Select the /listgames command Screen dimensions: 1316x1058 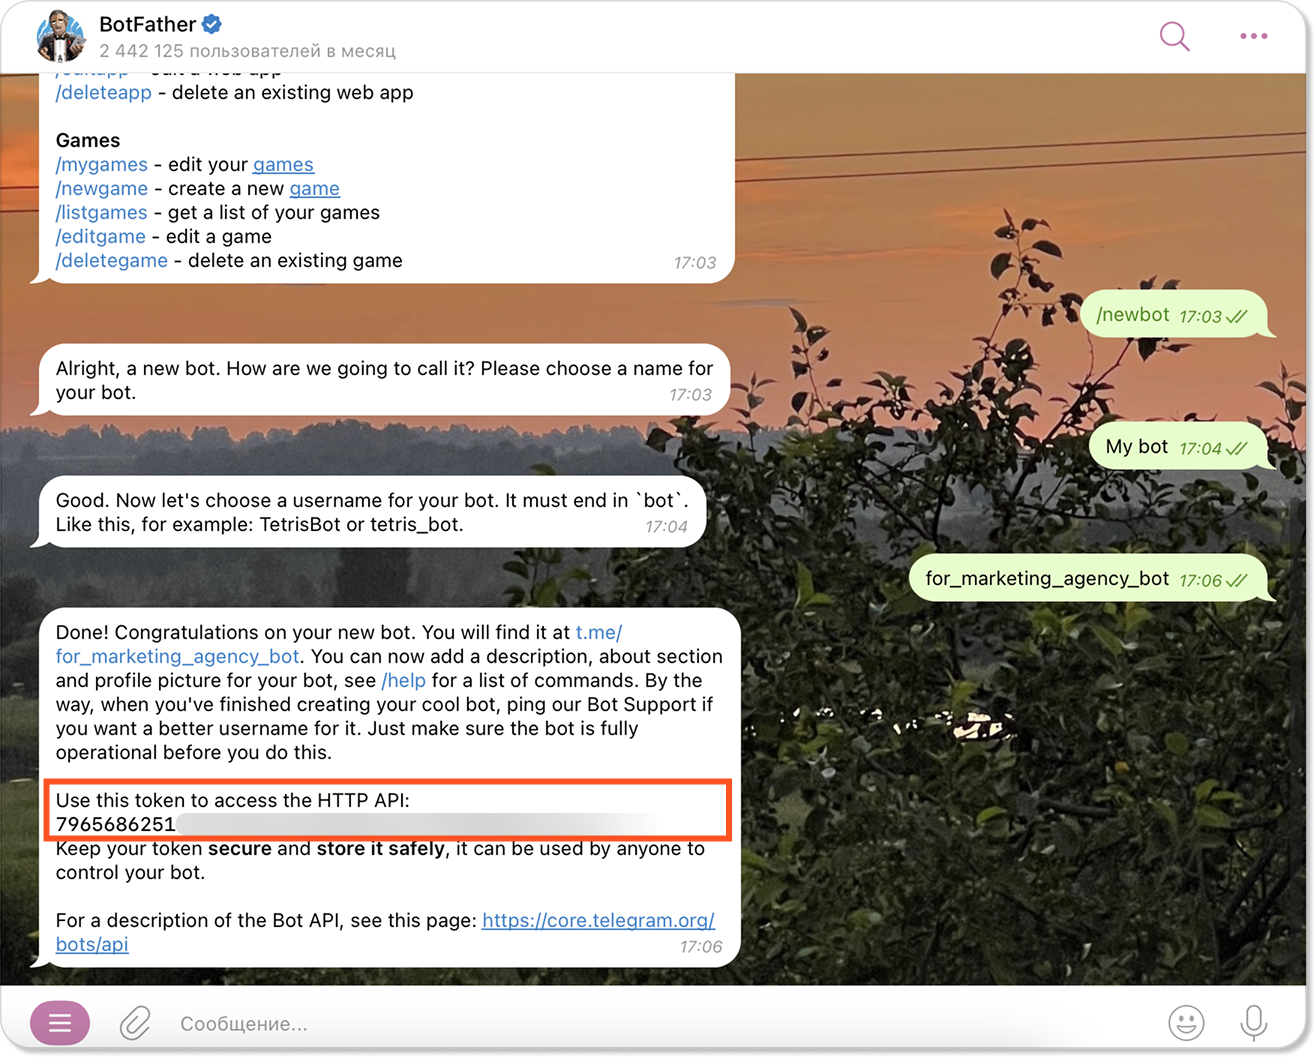click(102, 212)
